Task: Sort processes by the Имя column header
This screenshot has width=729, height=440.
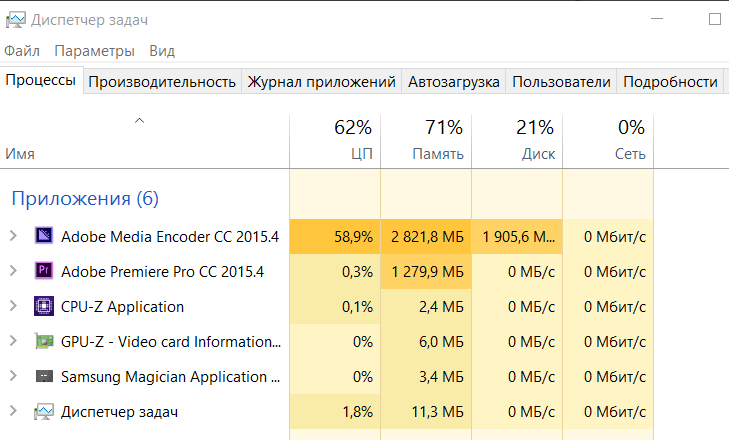Action: (145, 141)
